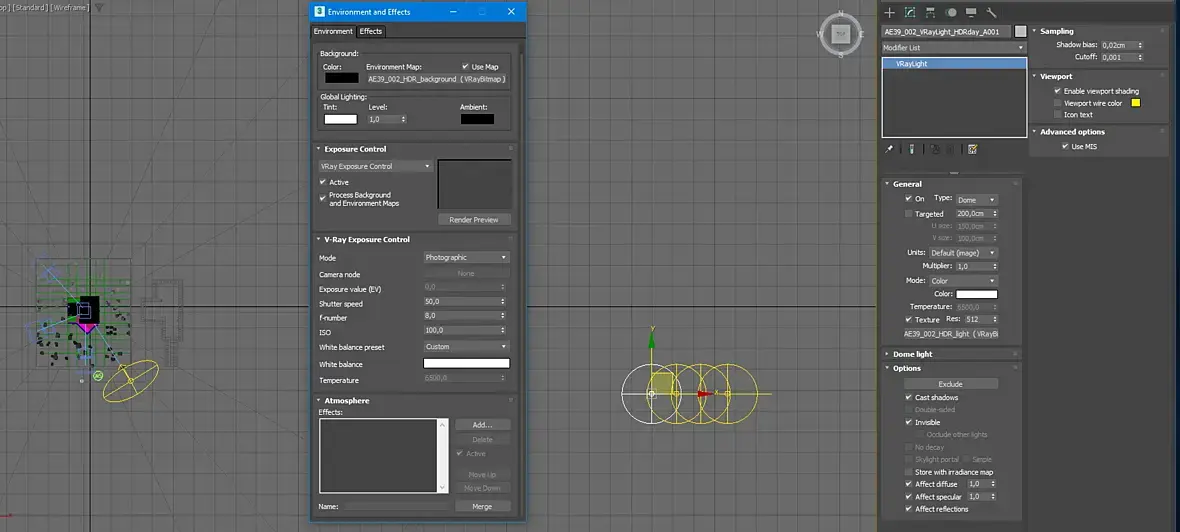Collapse the Sampling rollout

[1057, 31]
